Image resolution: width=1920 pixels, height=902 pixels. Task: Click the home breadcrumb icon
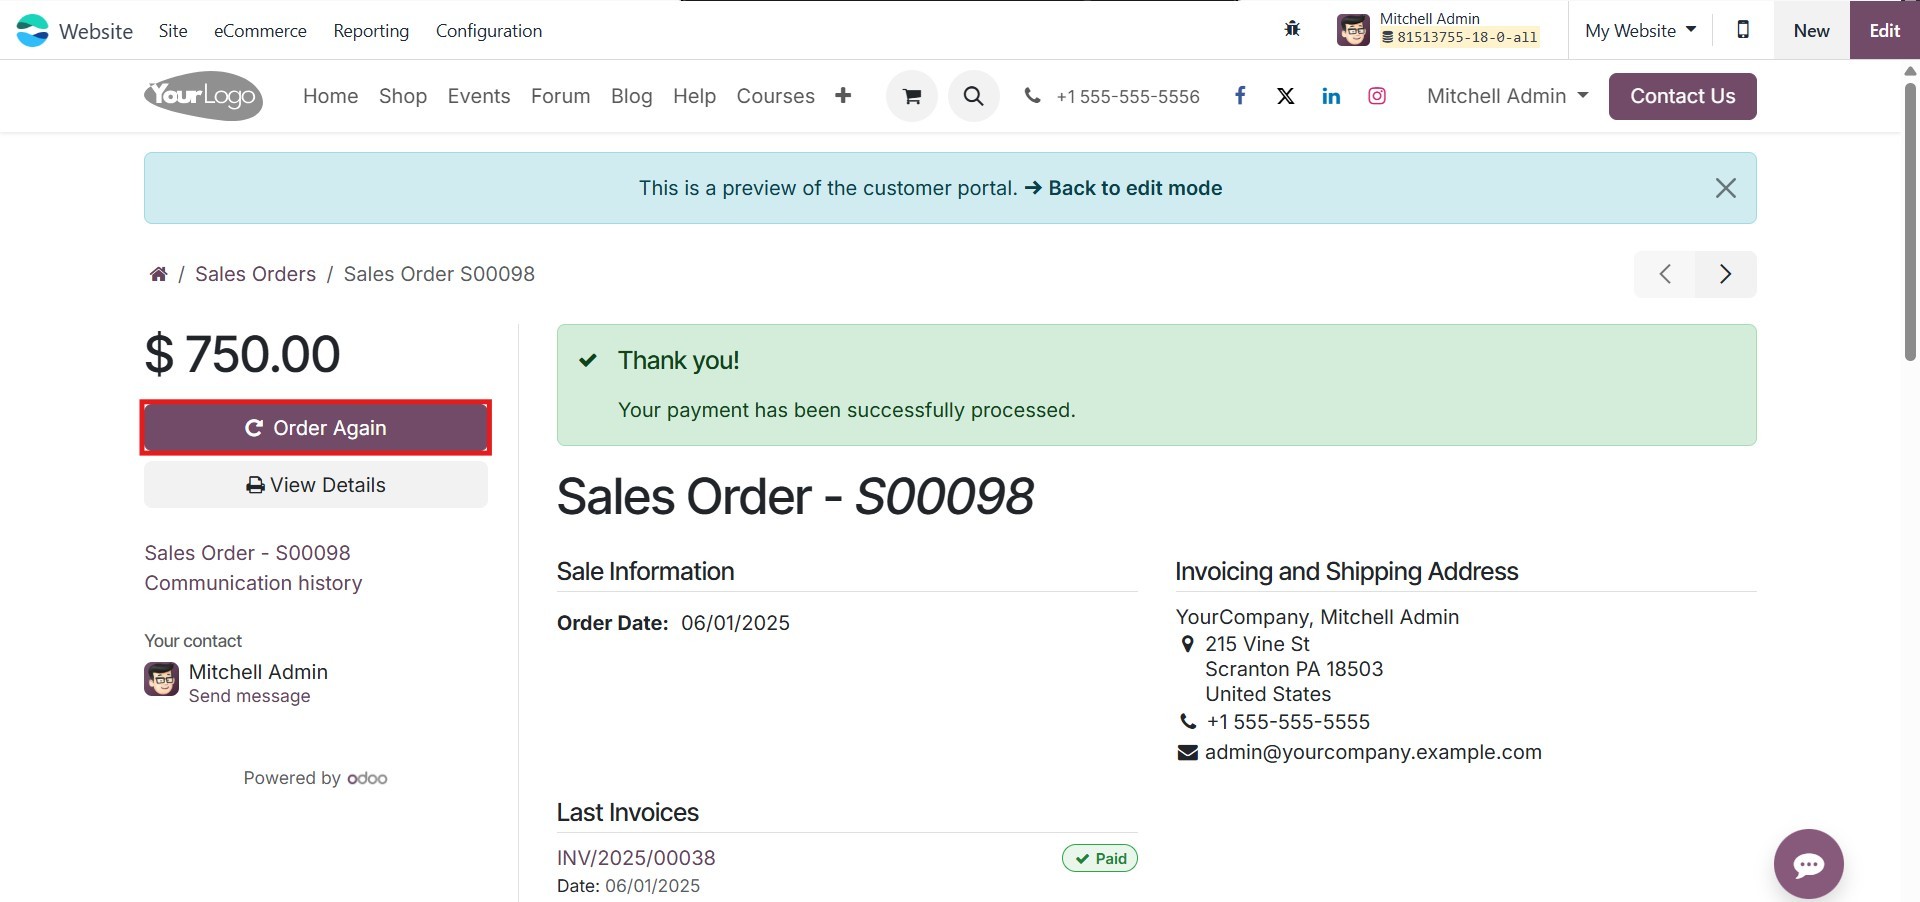click(158, 274)
